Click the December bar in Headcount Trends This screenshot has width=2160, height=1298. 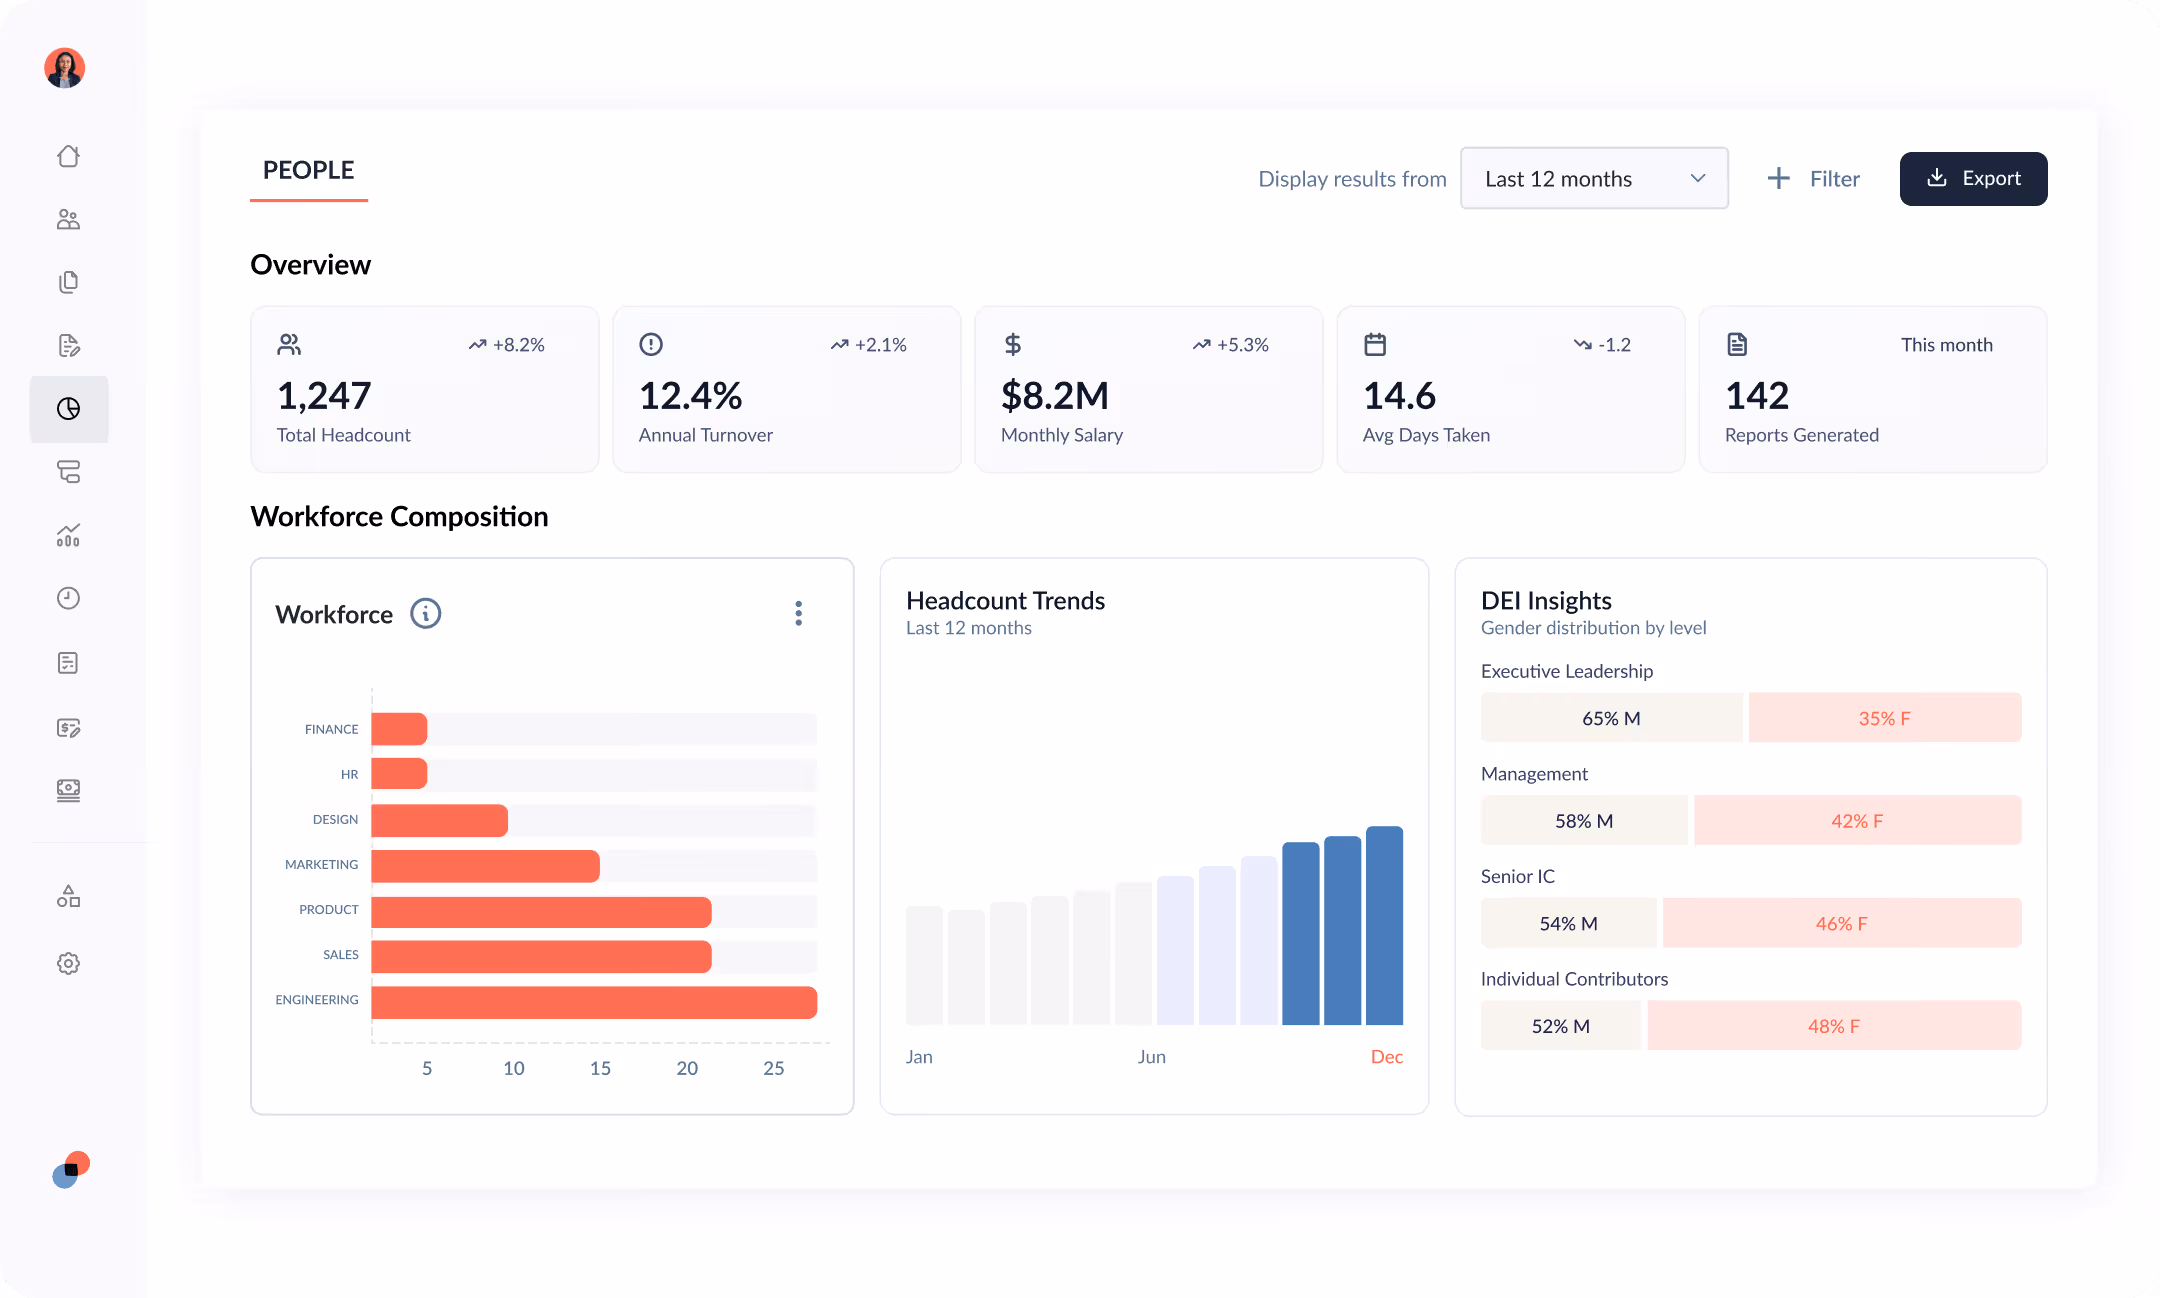[1384, 925]
